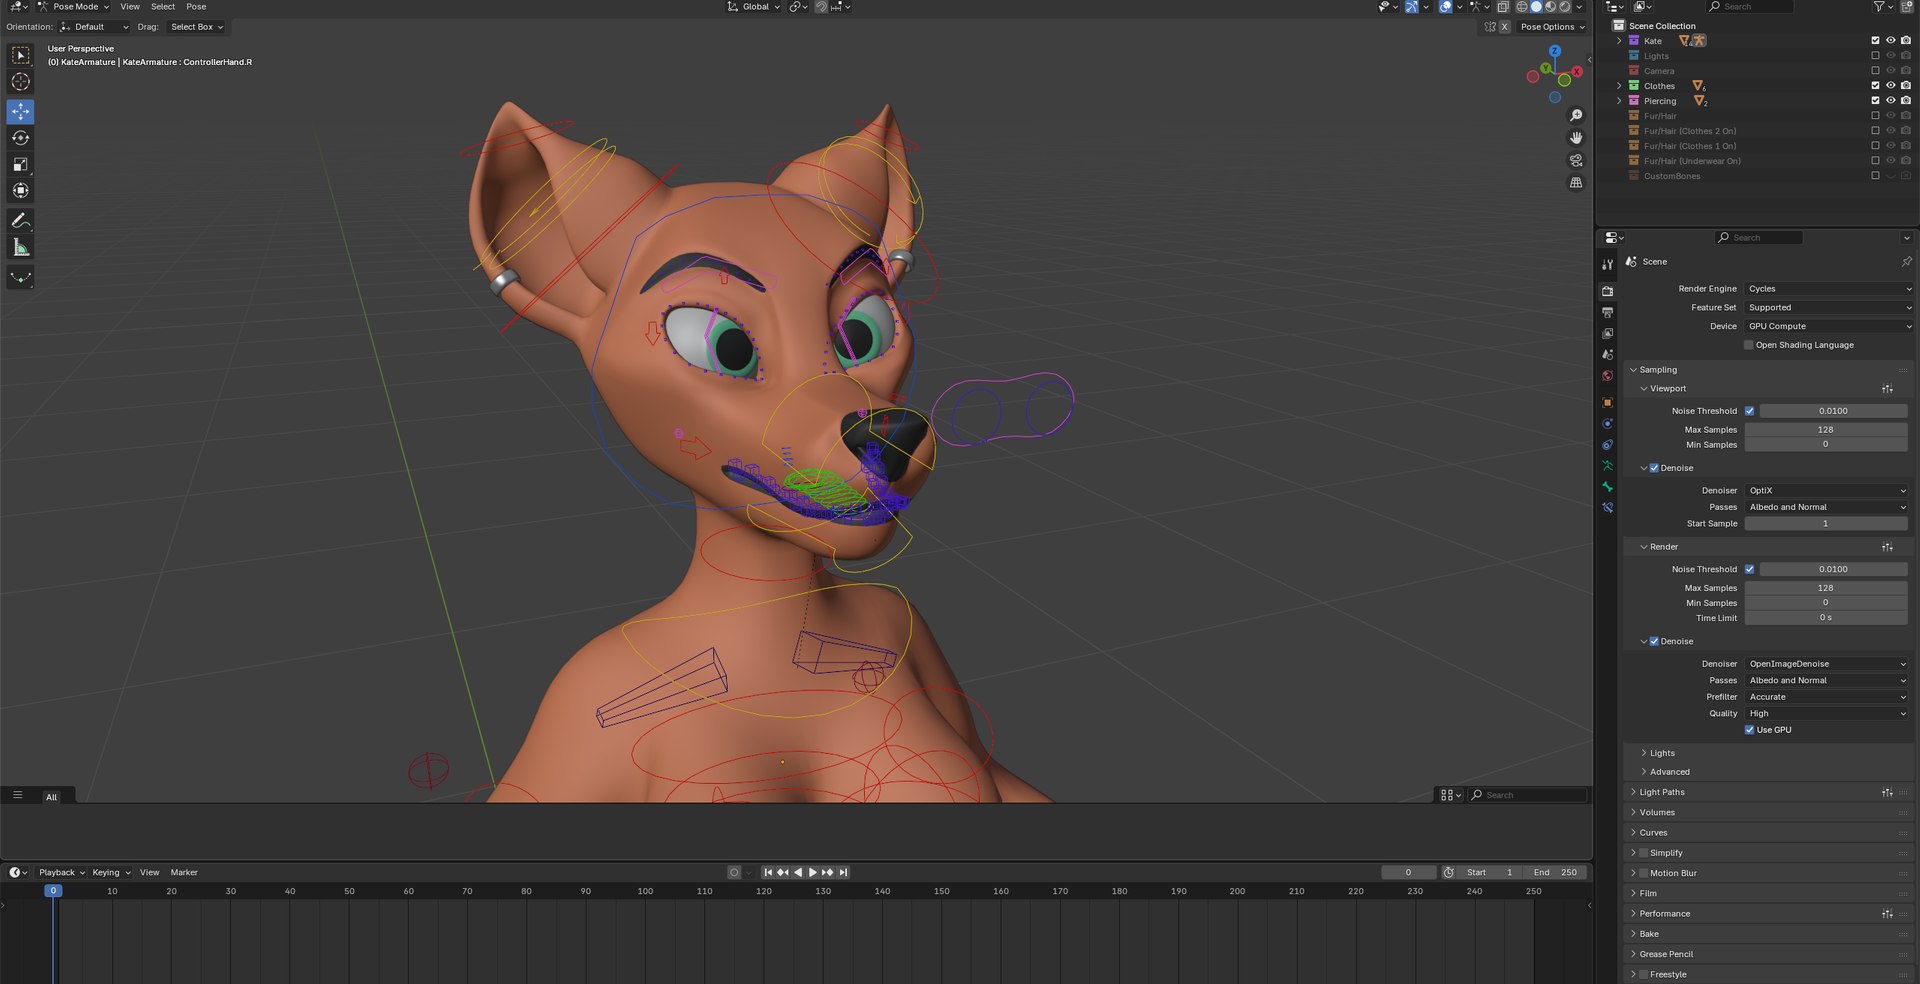Select the Transform tool
Image resolution: width=1920 pixels, height=984 pixels.
click(x=20, y=190)
